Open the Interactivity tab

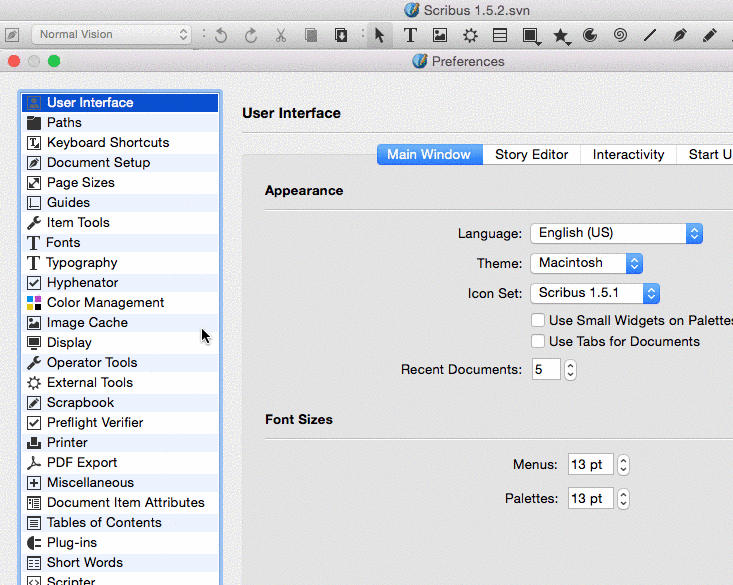pyautogui.click(x=628, y=155)
